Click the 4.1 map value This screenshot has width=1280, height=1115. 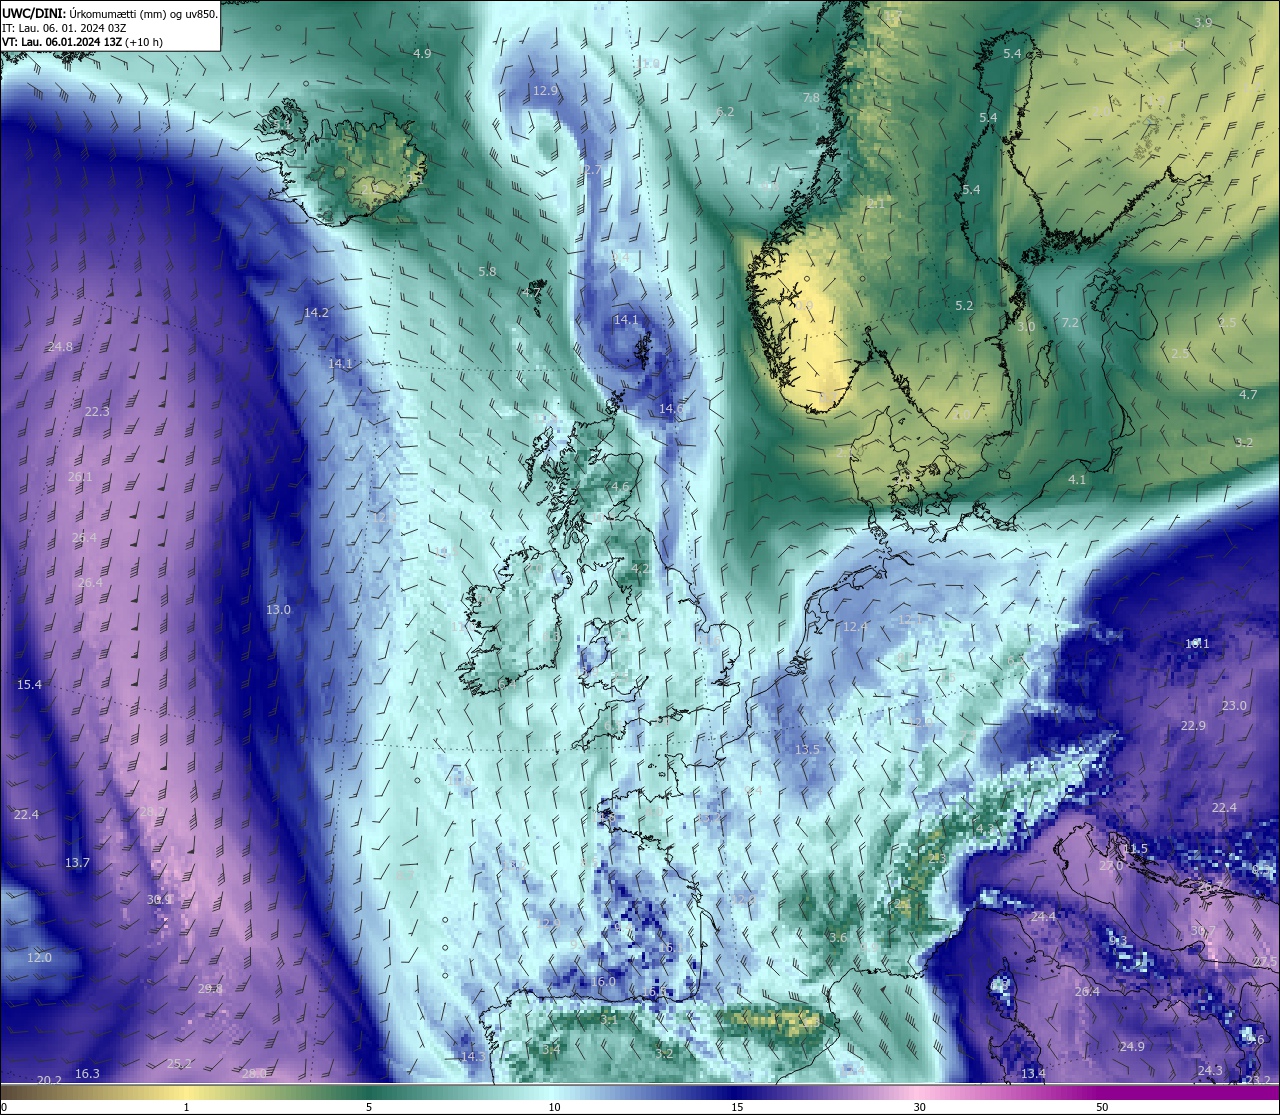click(1077, 480)
